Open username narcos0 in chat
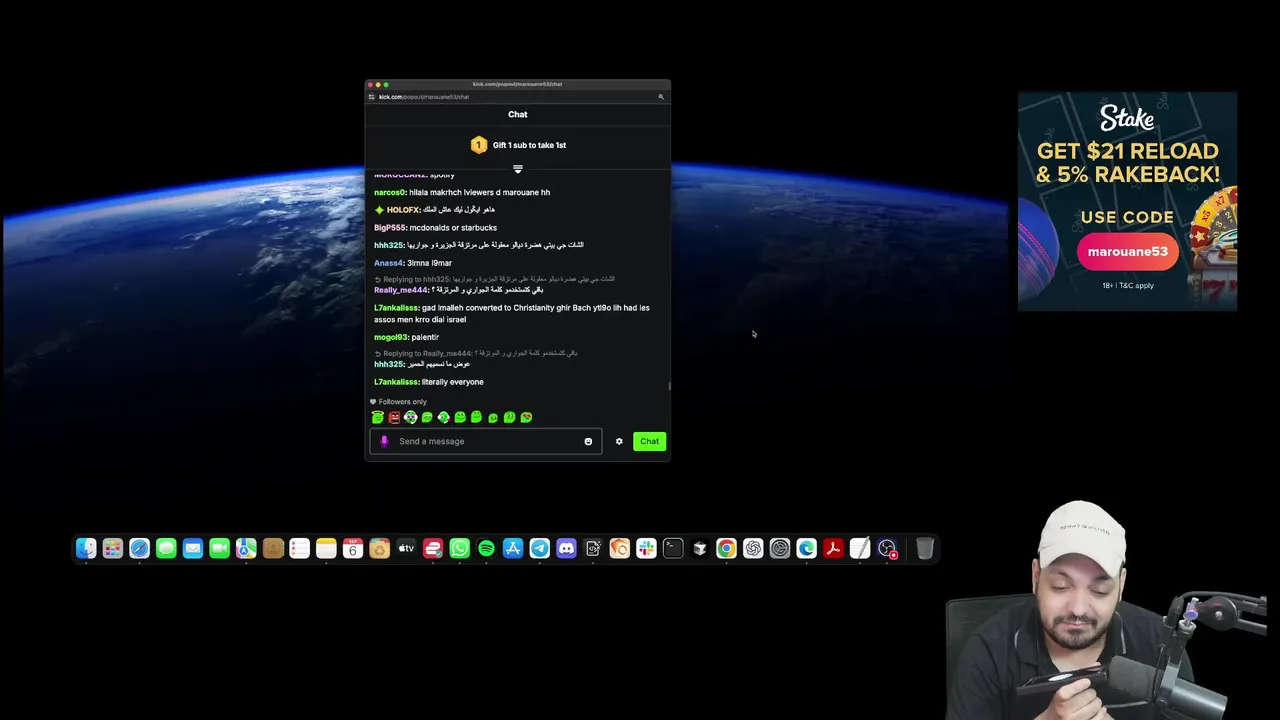Screen dimensions: 1280x720 click(x=390, y=192)
